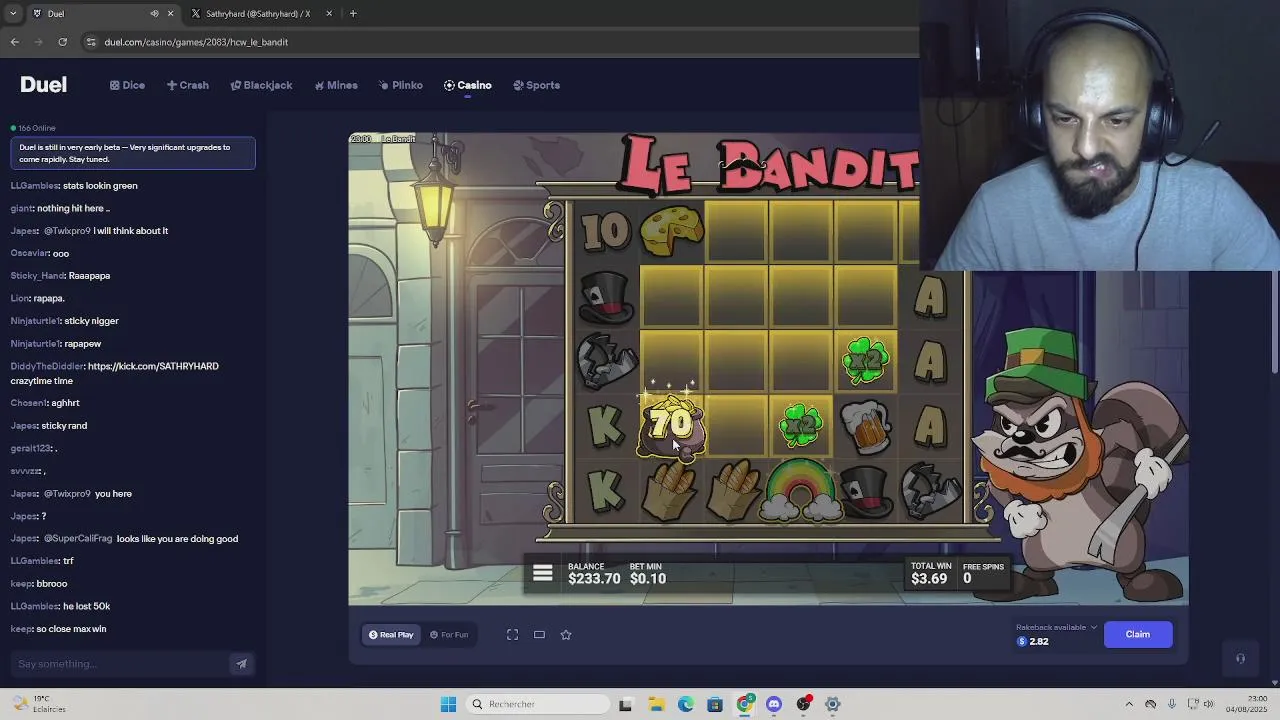Open Microsoft Store from taskbar
Screen dimensions: 1280x720
(x=715, y=704)
